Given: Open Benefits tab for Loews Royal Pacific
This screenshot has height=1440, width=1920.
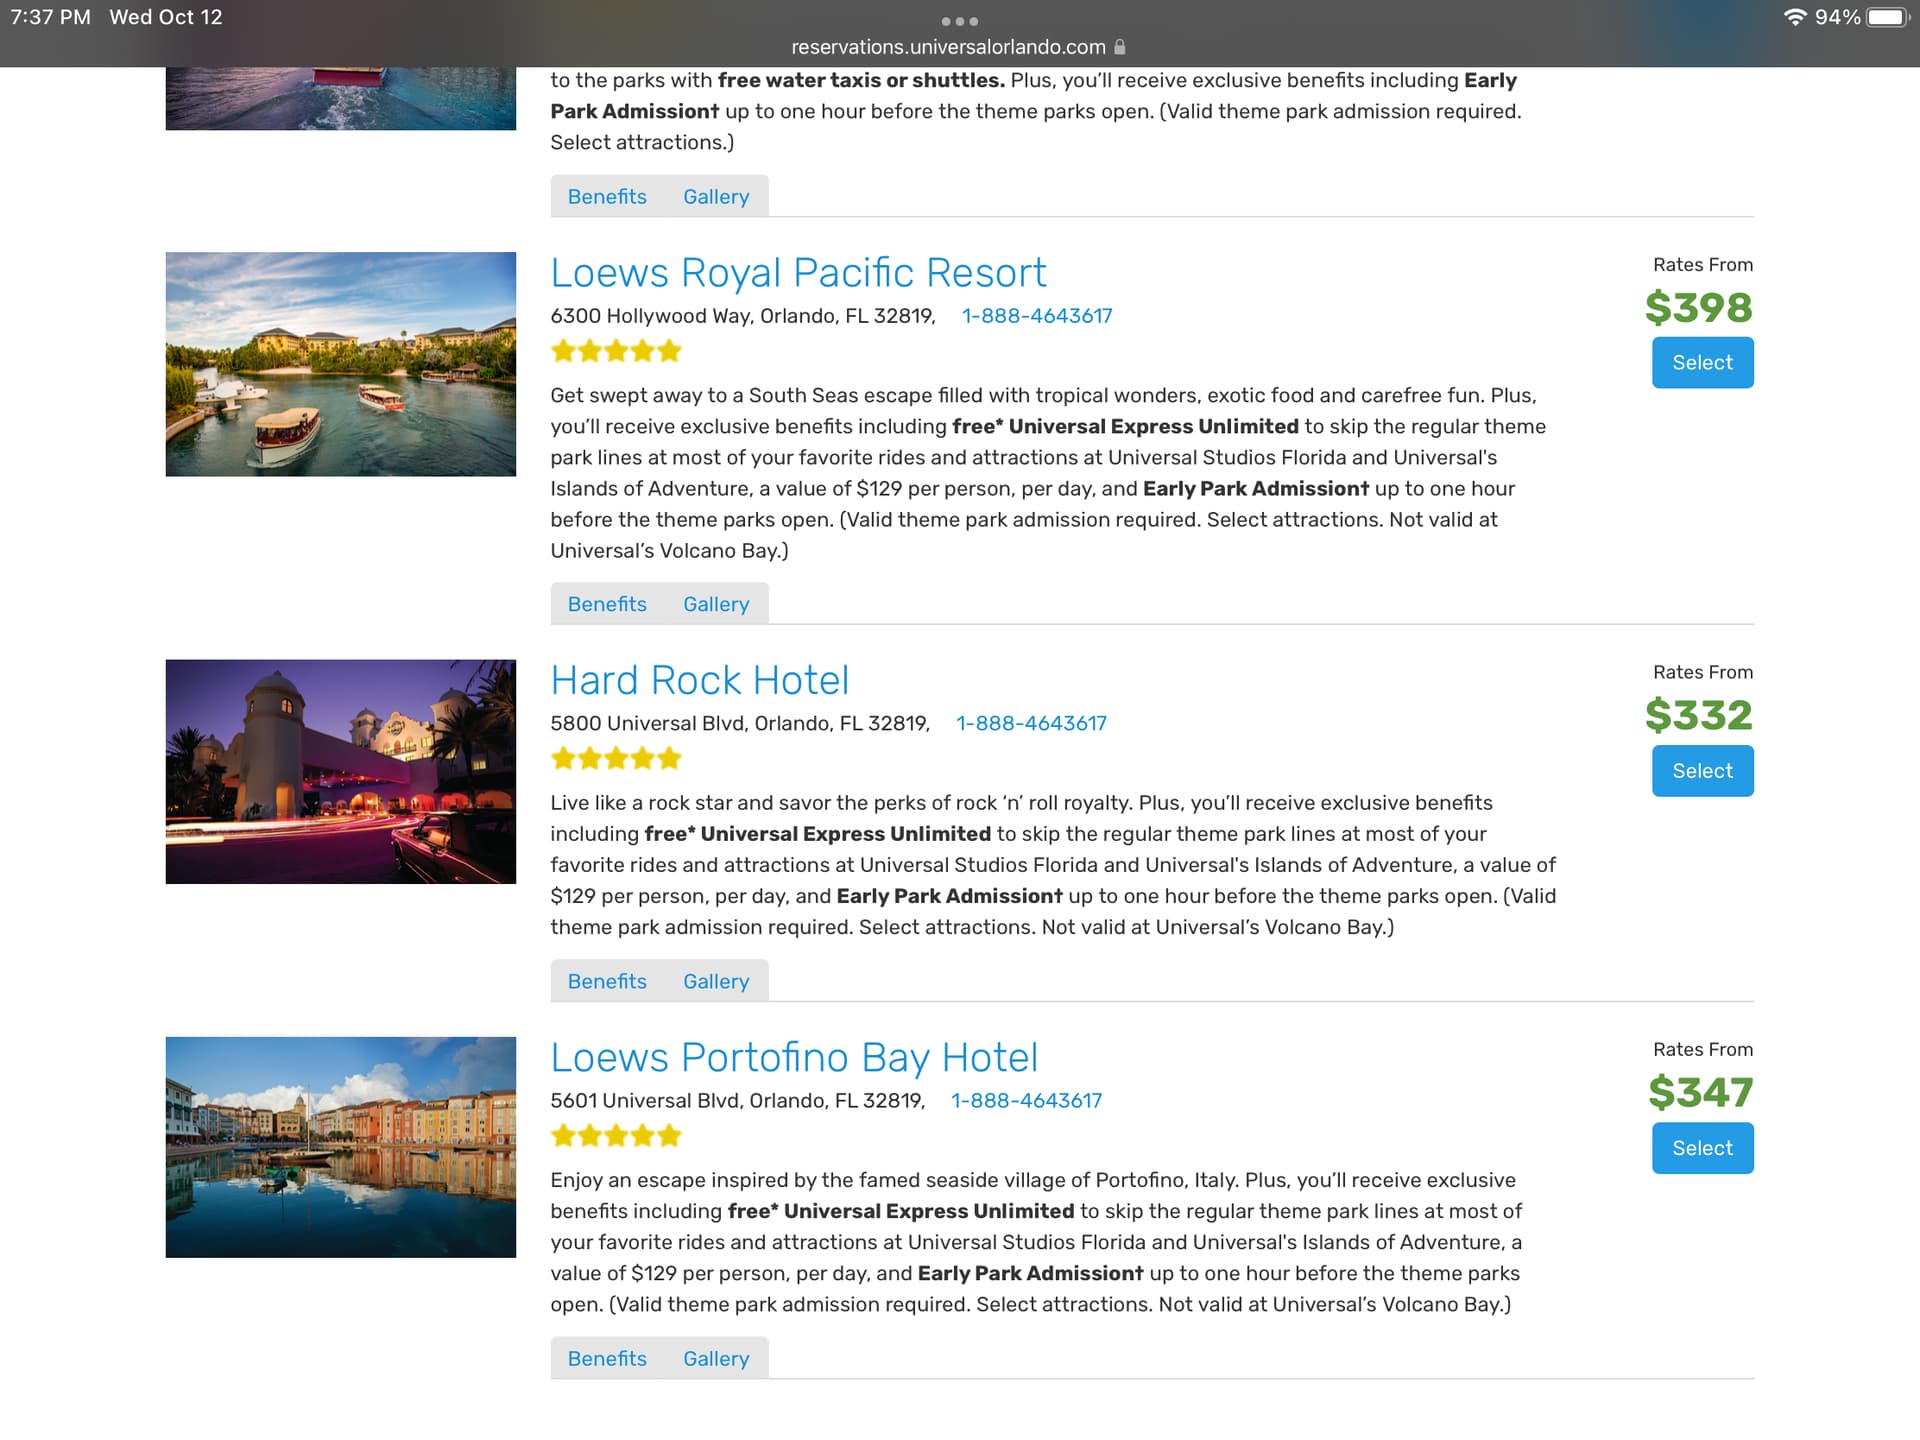Looking at the screenshot, I should click(x=607, y=604).
